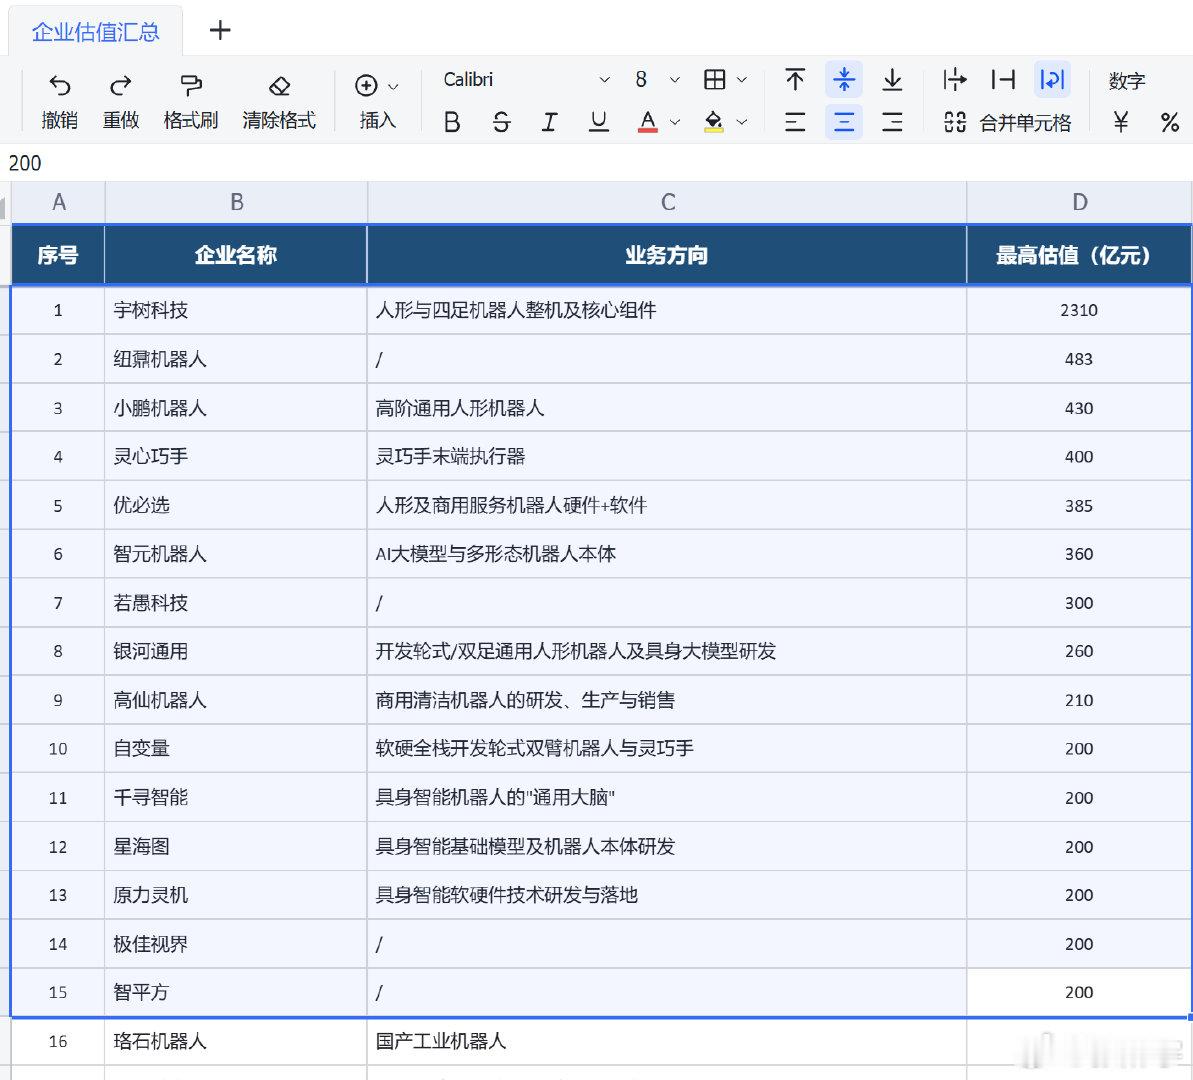Apply the percent format
Screen dimensions: 1193x1080
click(x=1169, y=122)
